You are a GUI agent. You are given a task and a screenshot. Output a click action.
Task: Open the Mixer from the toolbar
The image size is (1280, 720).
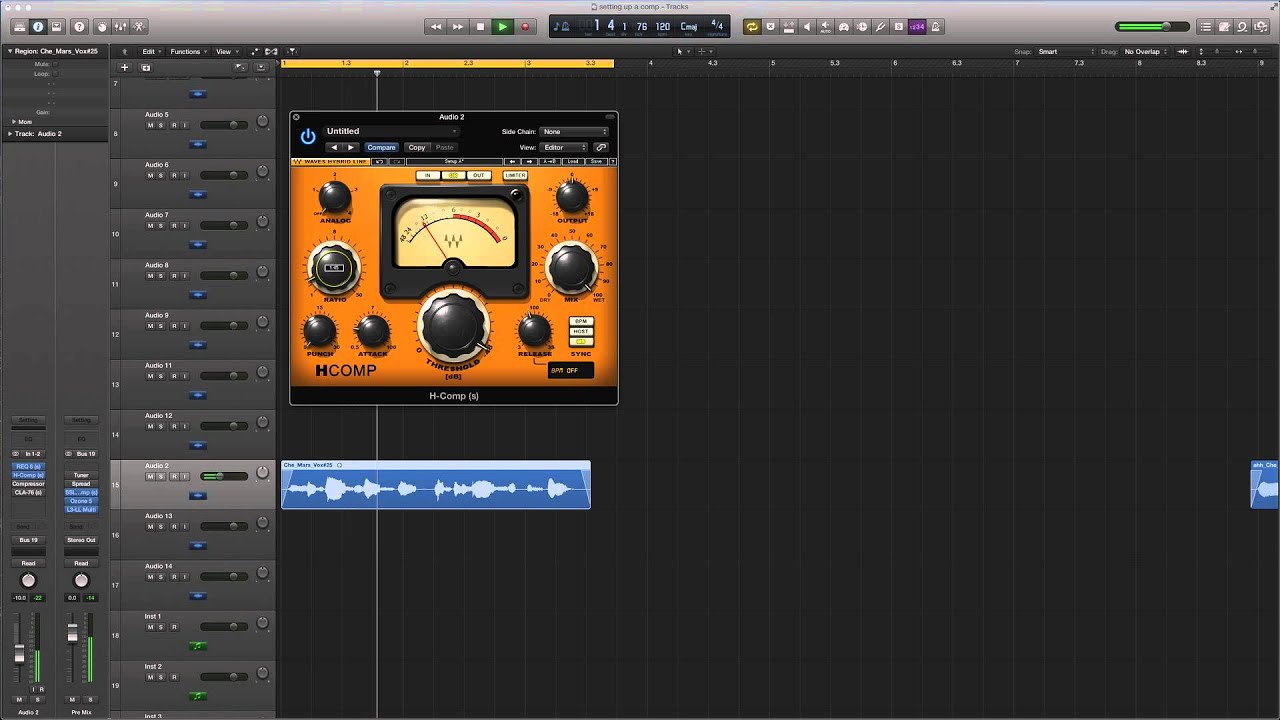click(x=119, y=27)
